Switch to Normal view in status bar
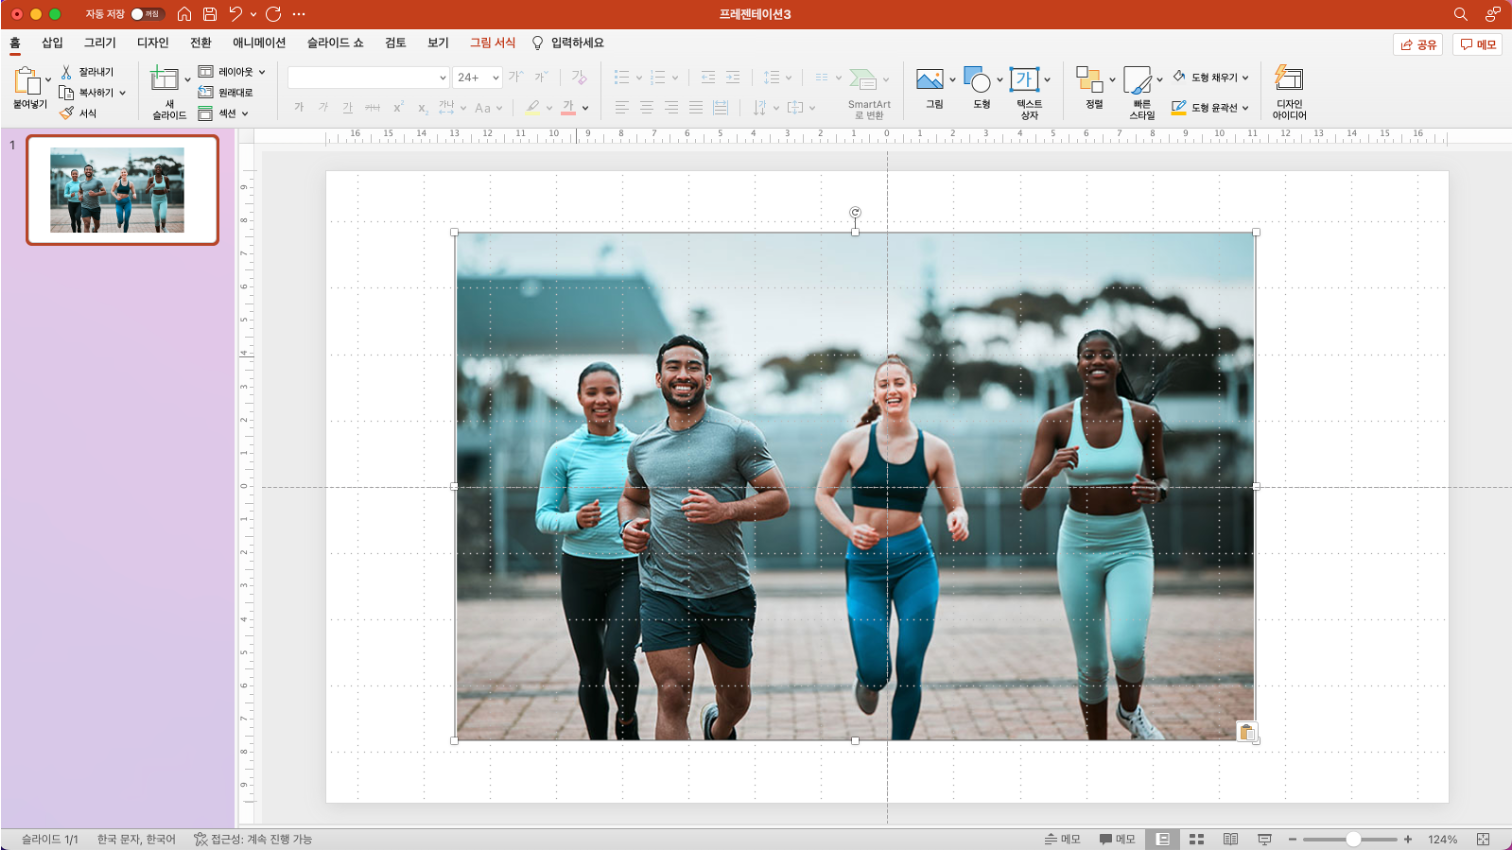This screenshot has height=850, width=1512. pyautogui.click(x=1162, y=839)
